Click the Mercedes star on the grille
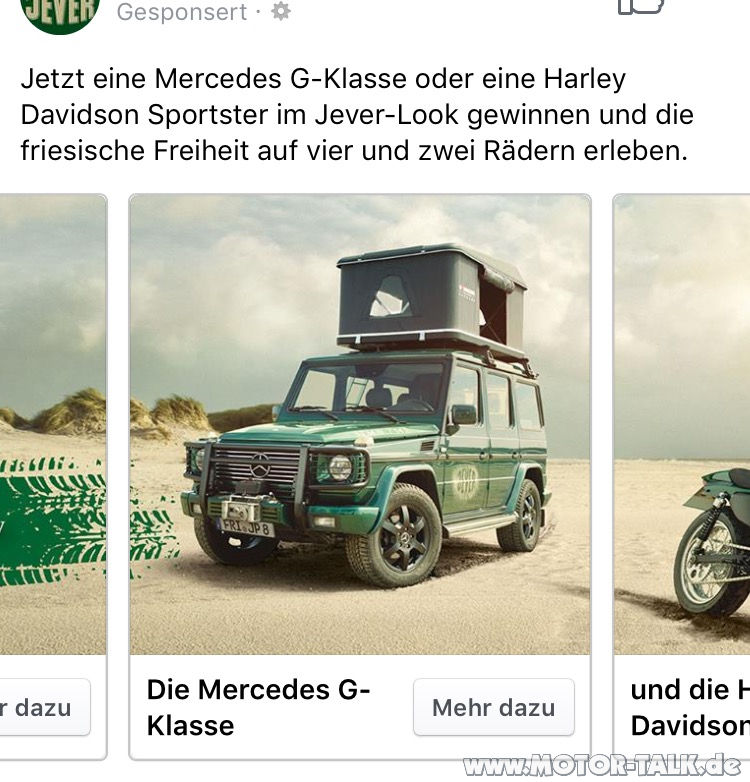750x782 pixels. [260, 466]
